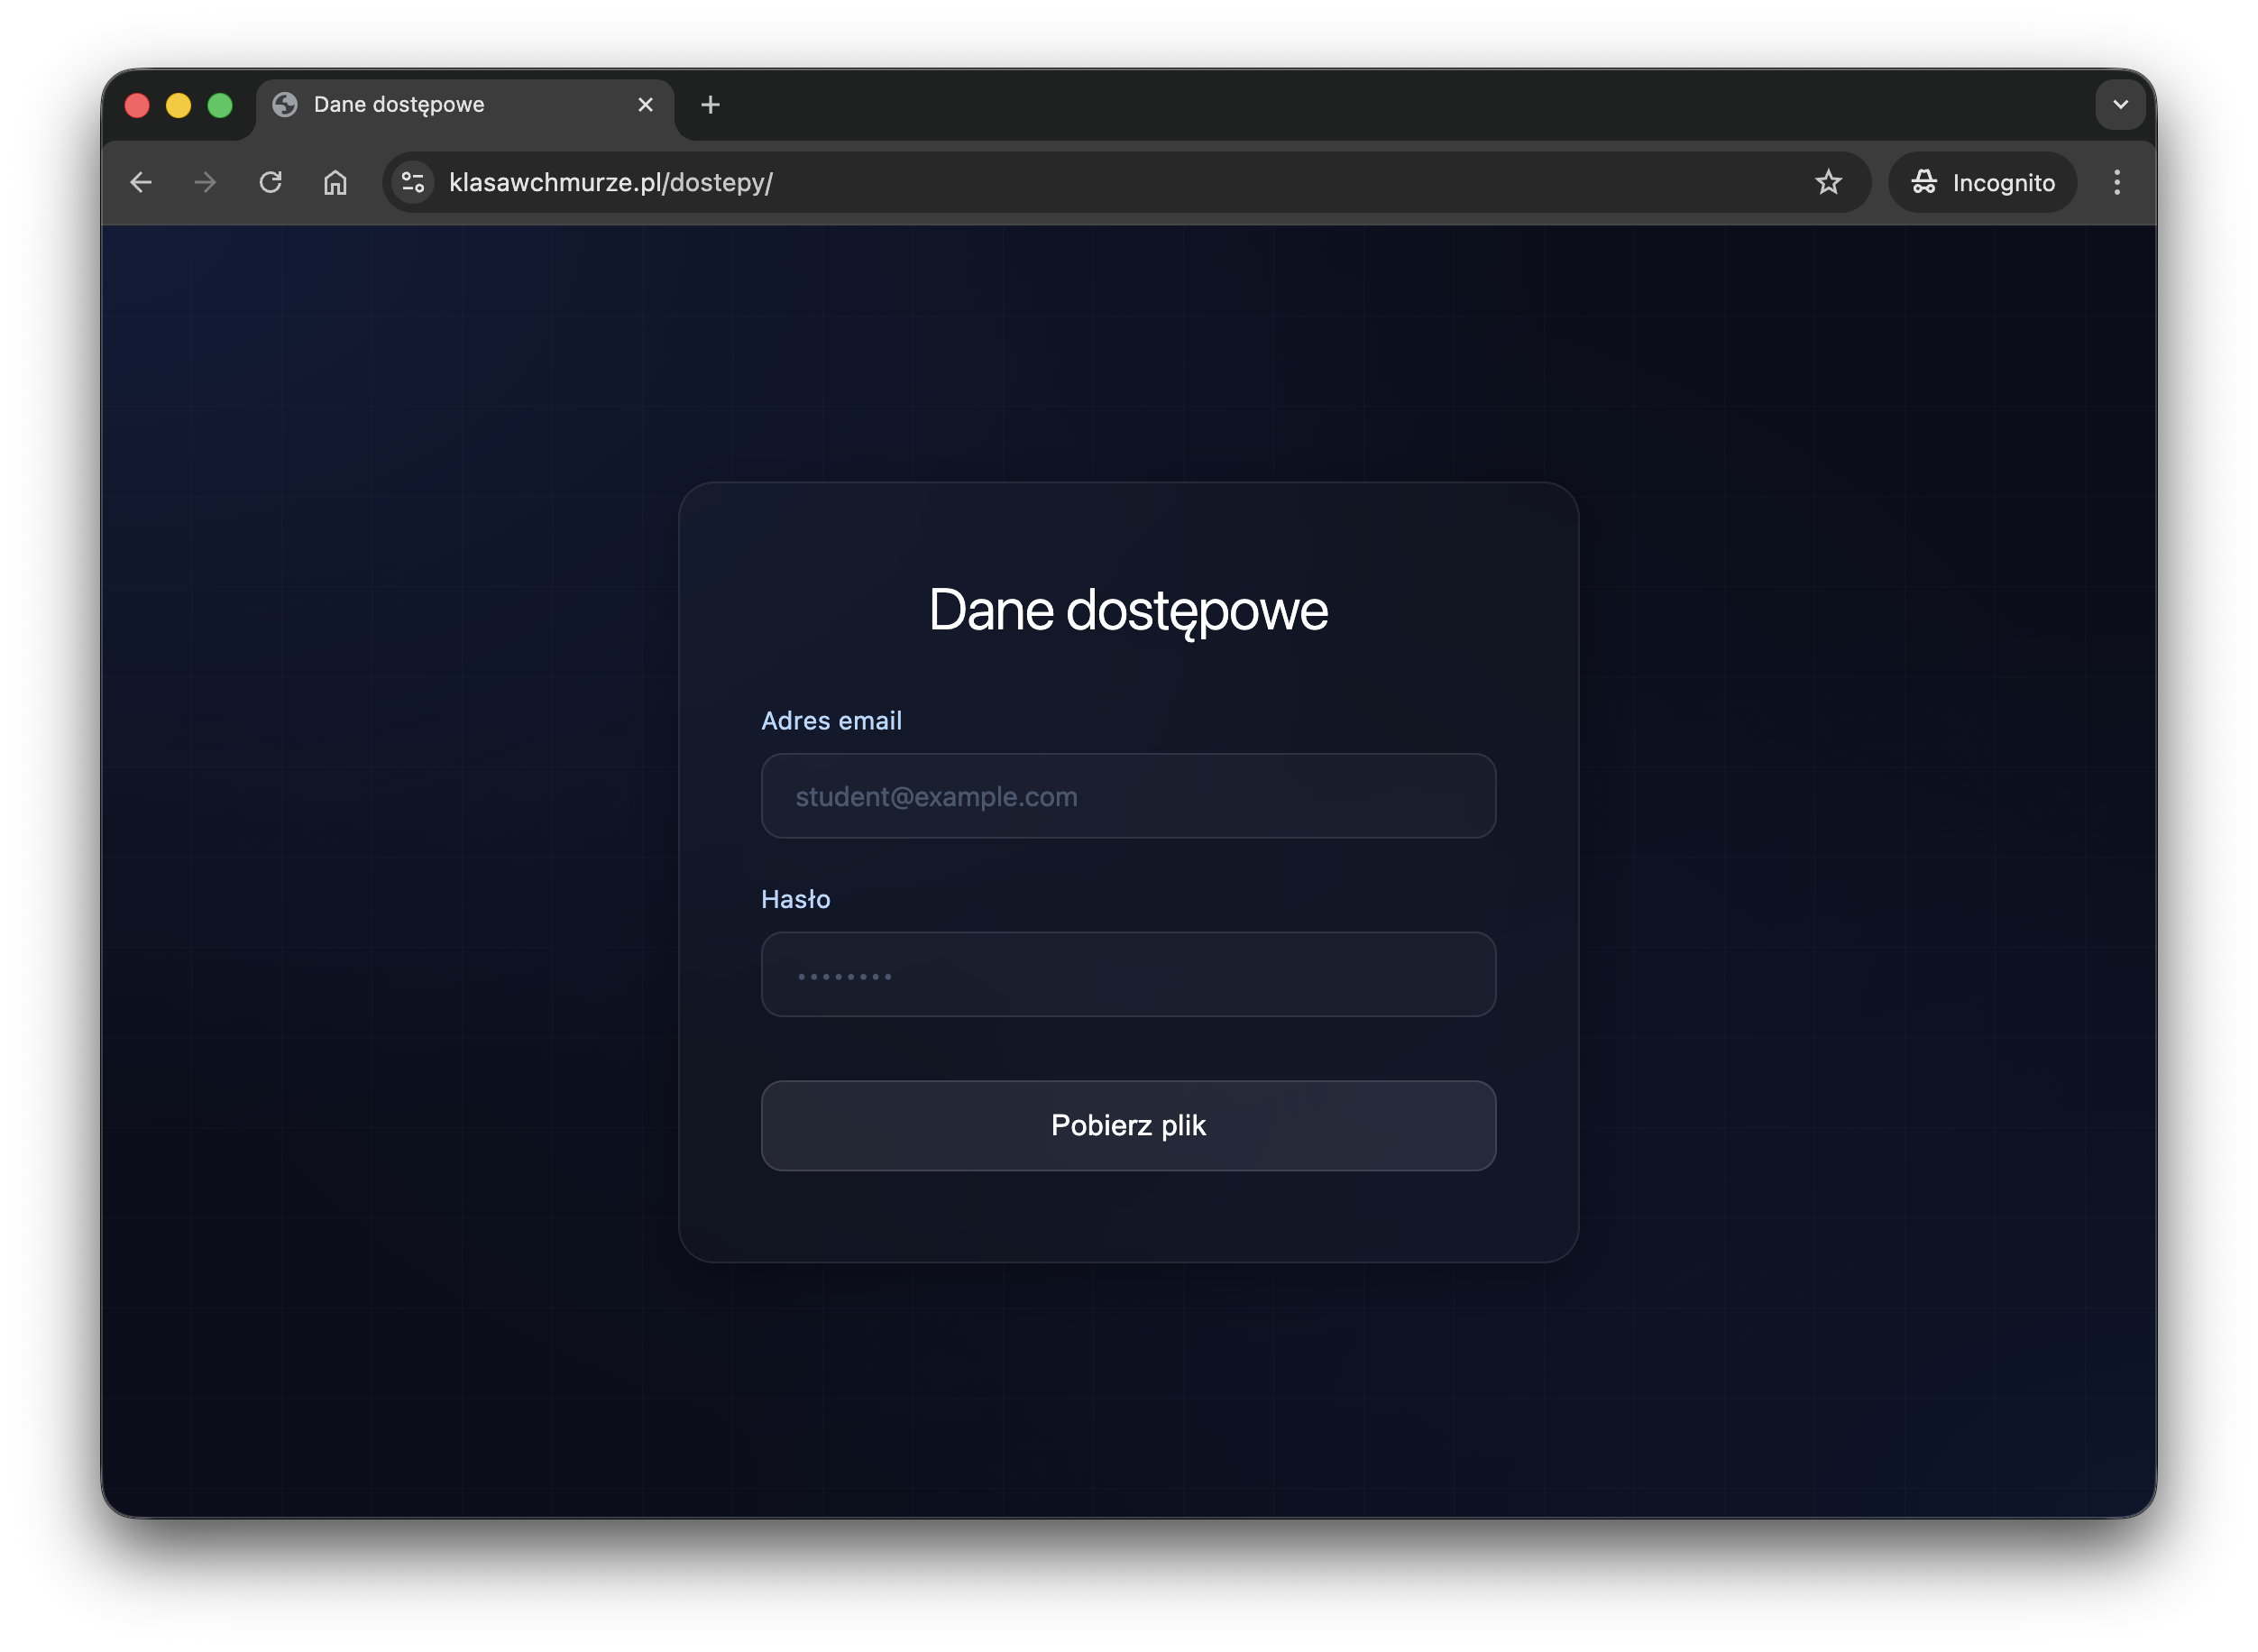Open site information icon in address bar
Viewport: 2258px width, 1652px height.
click(x=413, y=182)
